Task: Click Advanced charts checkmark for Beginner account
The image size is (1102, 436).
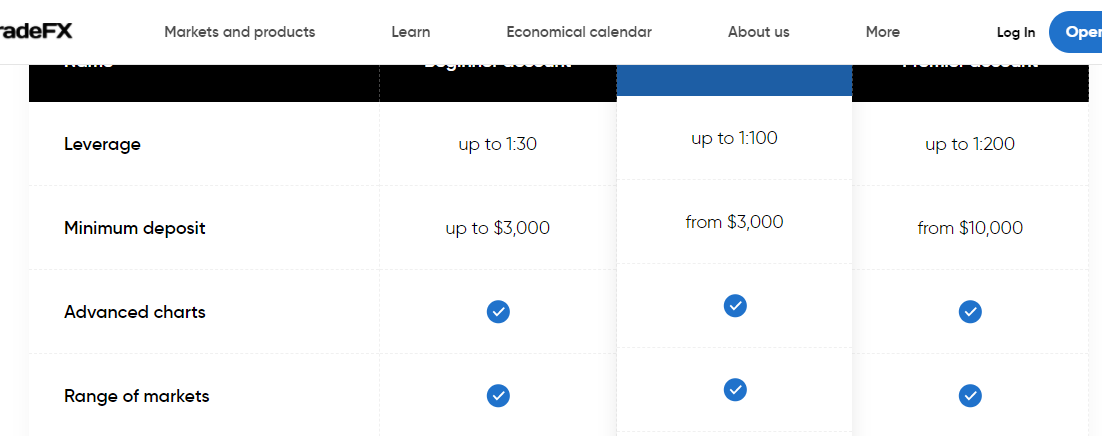Action: (x=498, y=312)
